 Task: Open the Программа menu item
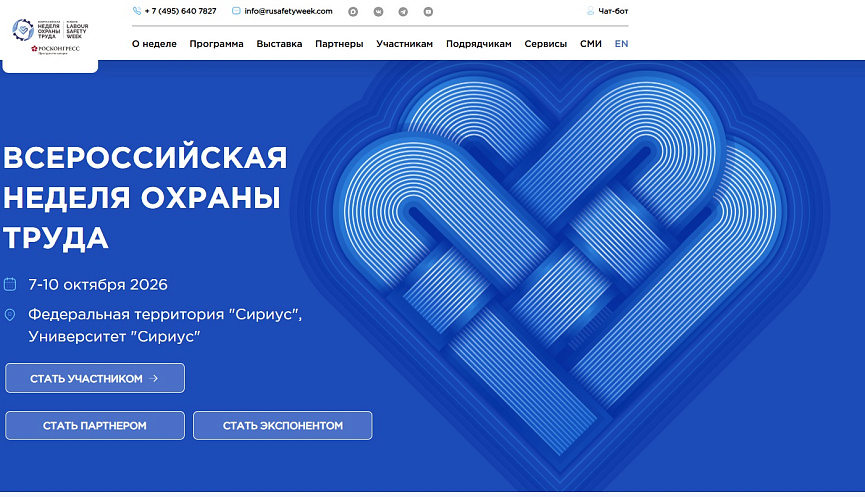216,44
